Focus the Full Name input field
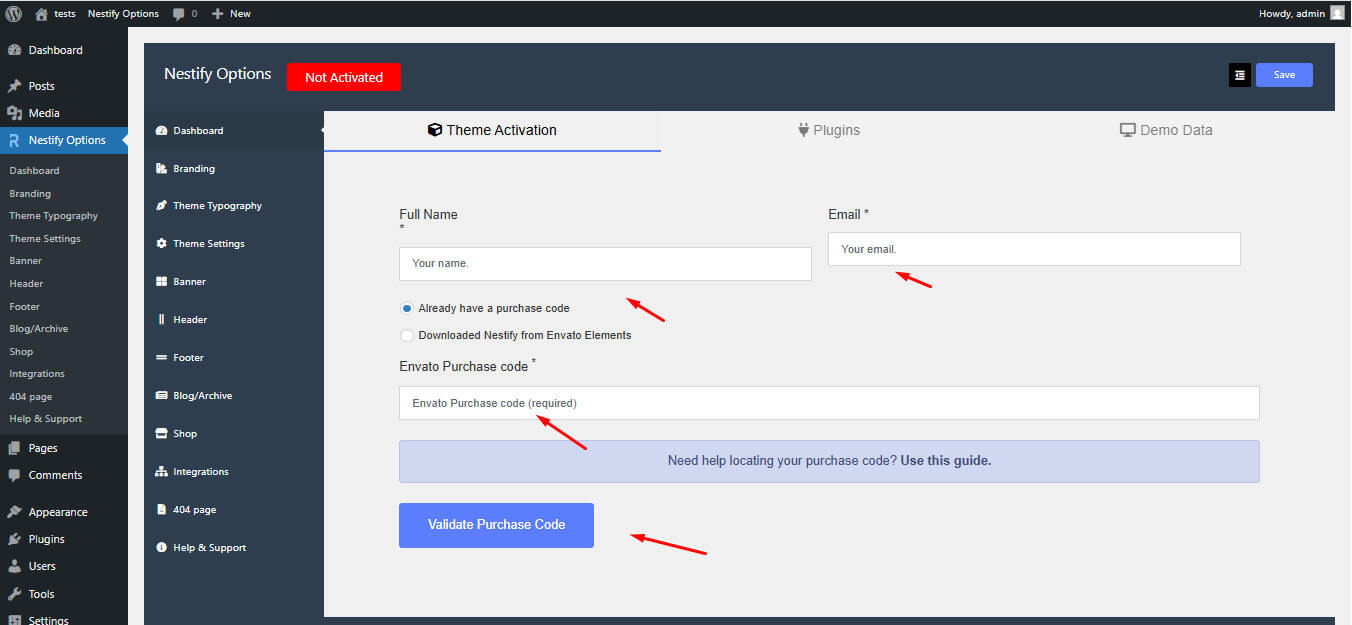Image resolution: width=1352 pixels, height=625 pixels. (x=605, y=264)
